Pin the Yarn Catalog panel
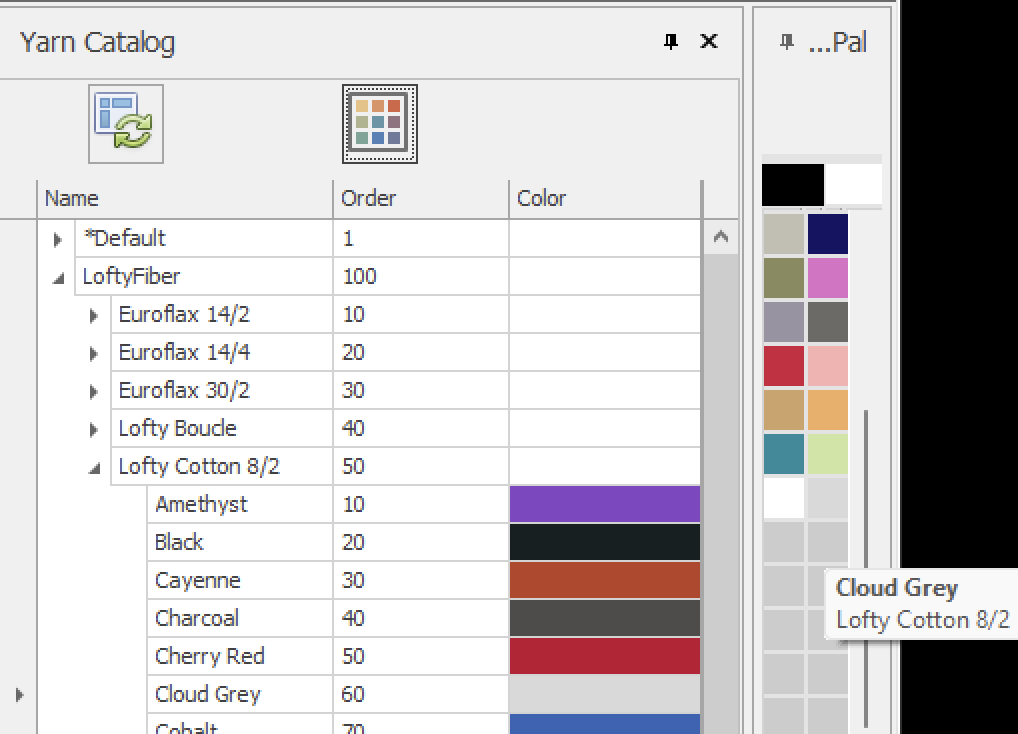The height and width of the screenshot is (734, 1018). (x=671, y=41)
